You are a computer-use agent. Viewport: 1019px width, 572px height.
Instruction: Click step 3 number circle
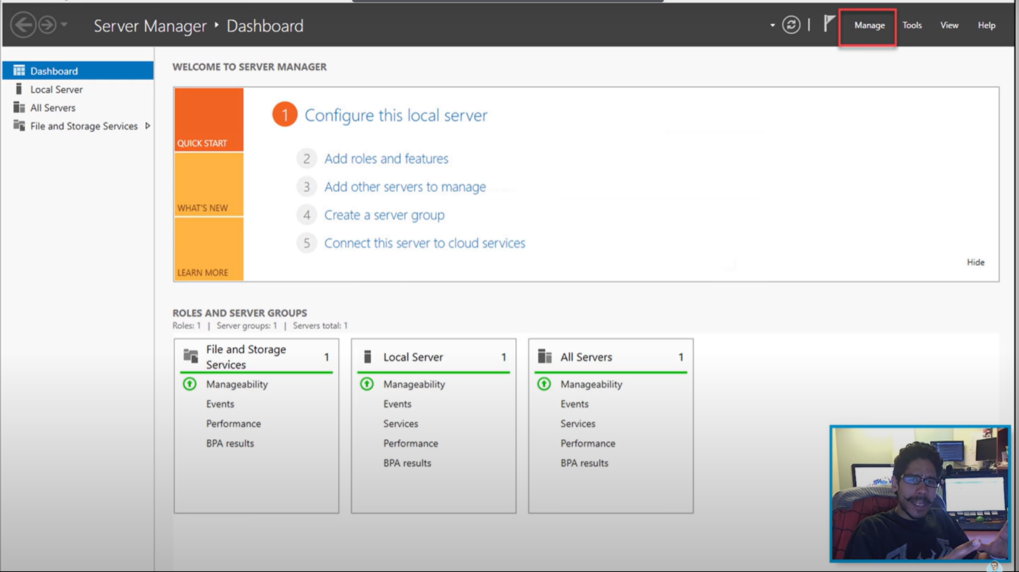point(307,187)
